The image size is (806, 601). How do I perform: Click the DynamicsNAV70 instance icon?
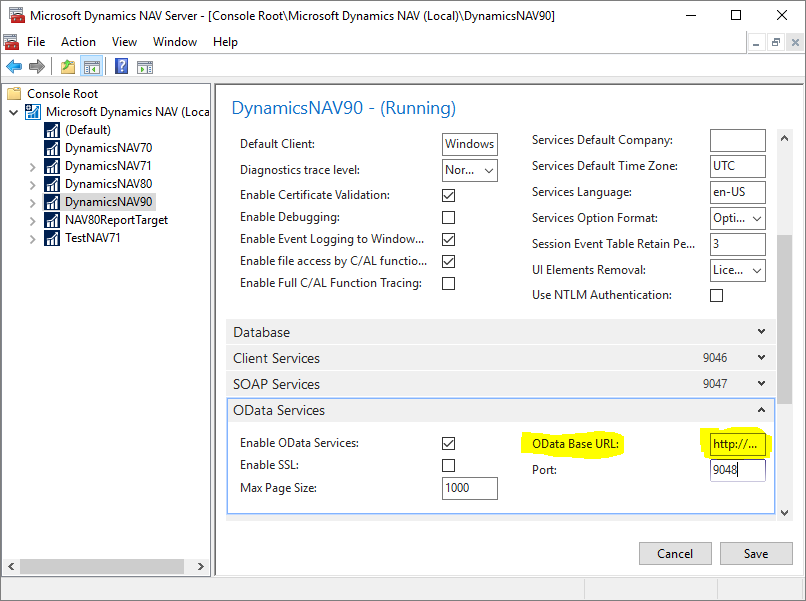click(52, 148)
